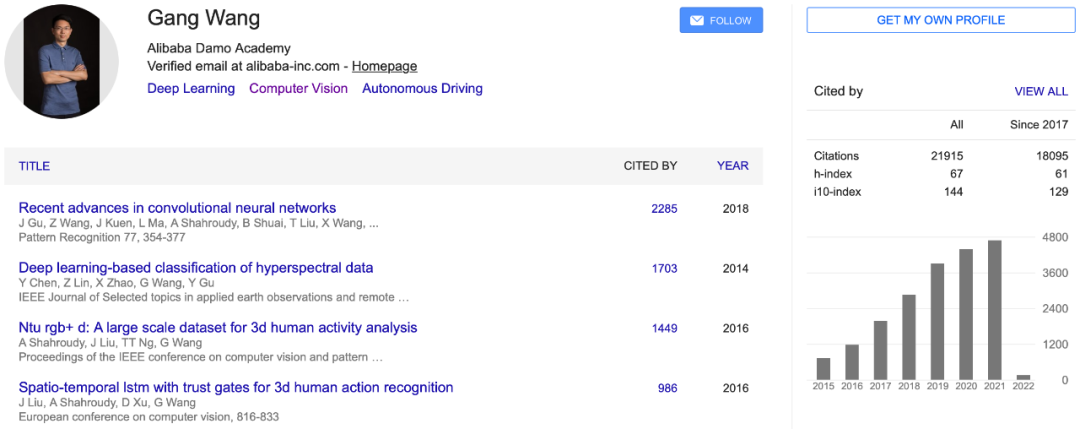Sort publications by Year column header
The width and height of the screenshot is (1080, 429).
coord(732,166)
